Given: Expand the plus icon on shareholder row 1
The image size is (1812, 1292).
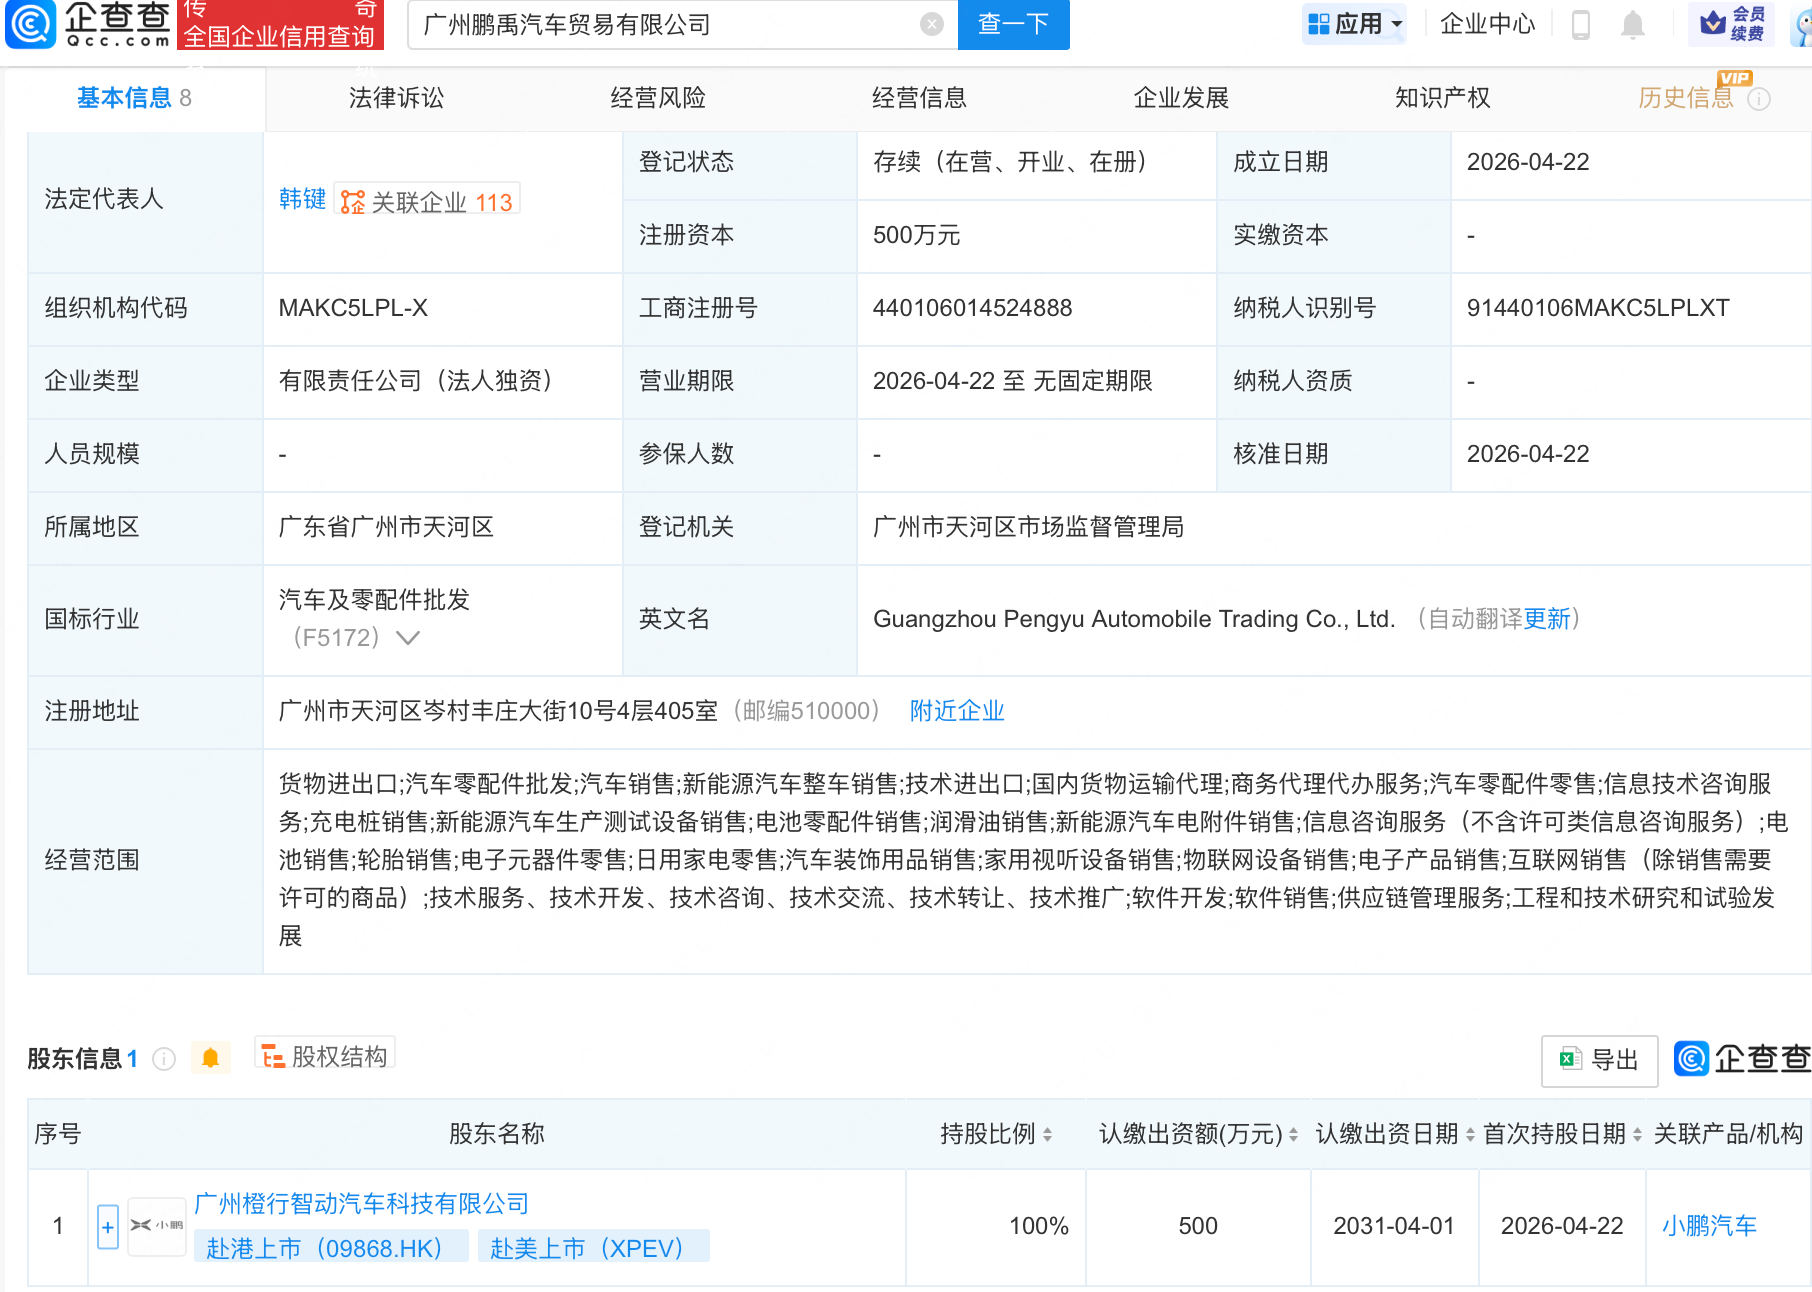Looking at the screenshot, I should pos(107,1226).
